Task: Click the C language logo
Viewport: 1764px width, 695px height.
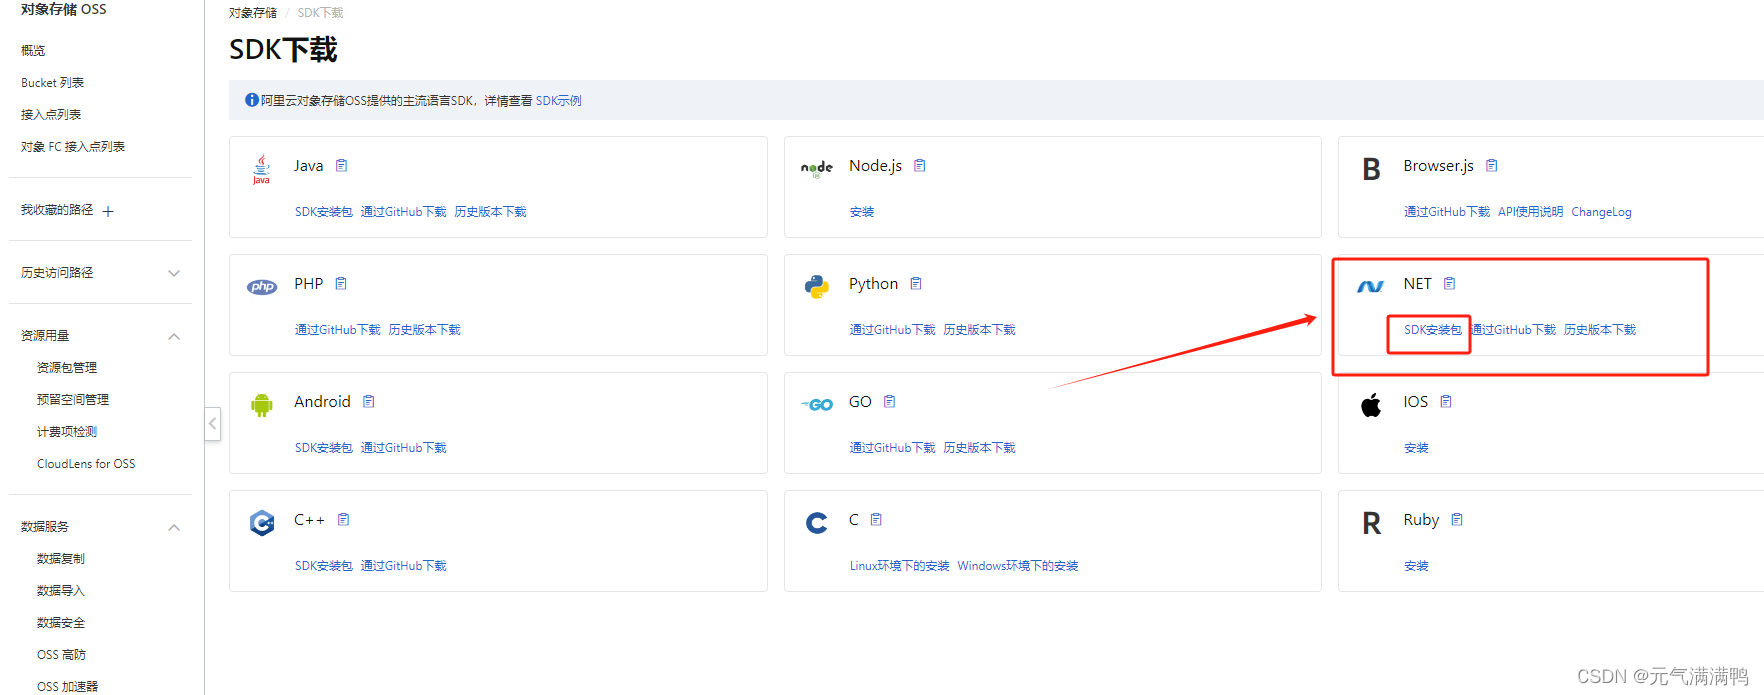Action: click(x=817, y=523)
